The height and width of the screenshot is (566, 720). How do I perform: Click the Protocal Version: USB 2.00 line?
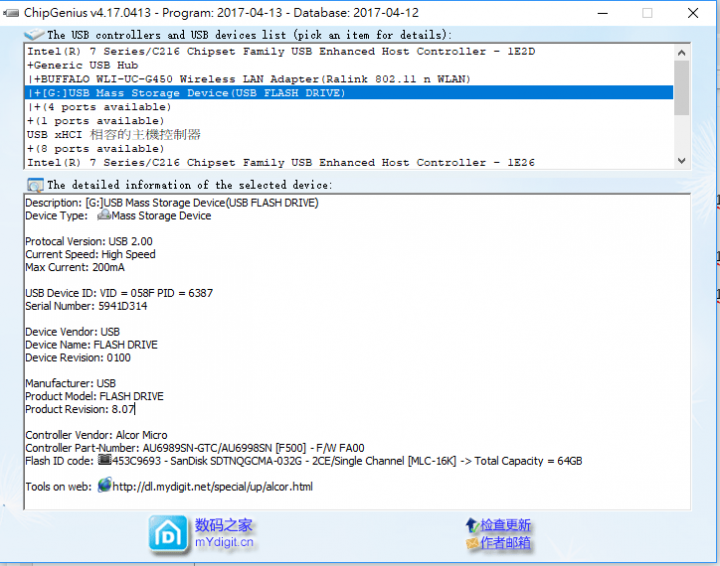coord(89,241)
